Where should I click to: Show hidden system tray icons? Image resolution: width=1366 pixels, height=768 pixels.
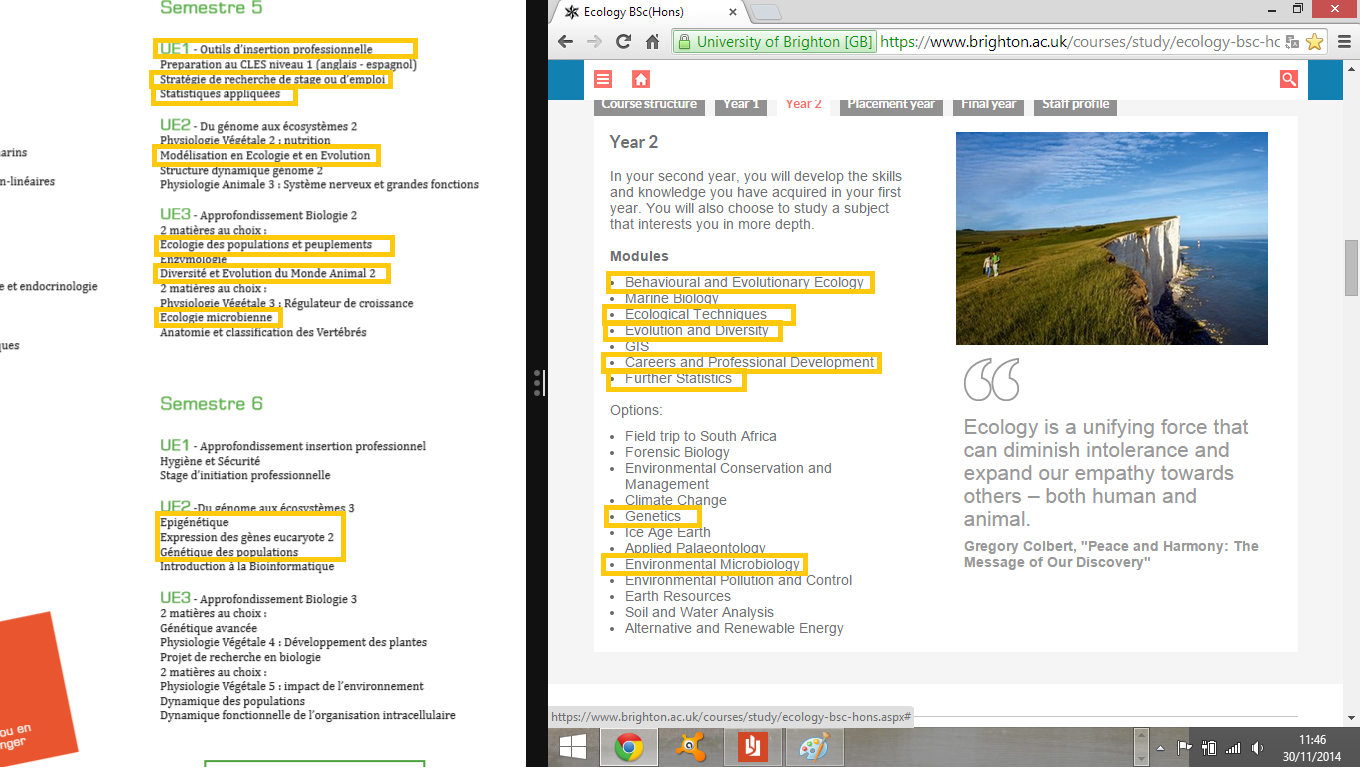pos(1159,747)
